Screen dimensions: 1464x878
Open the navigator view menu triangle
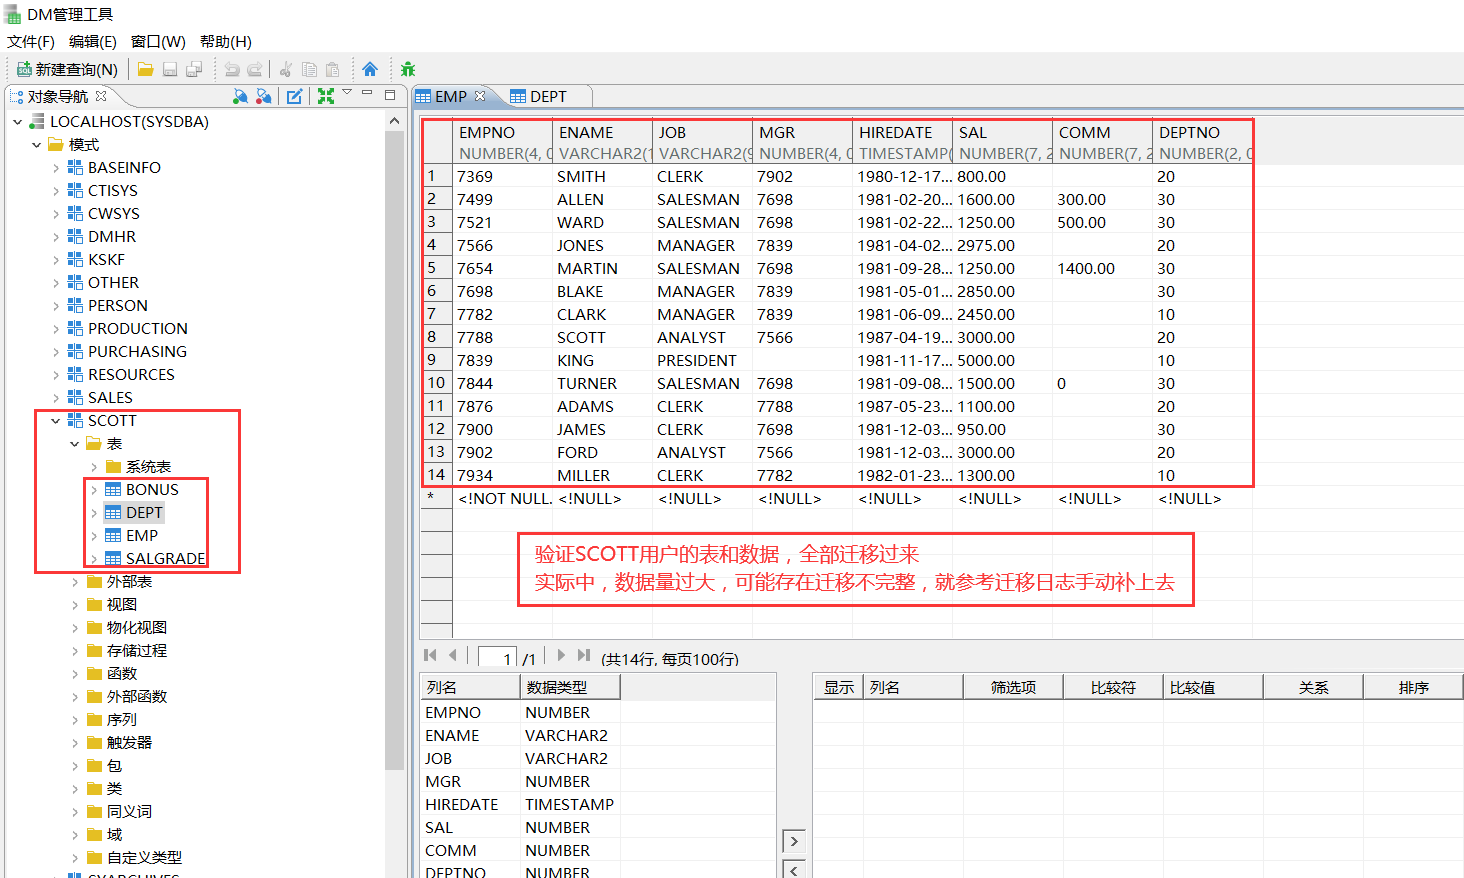347,92
